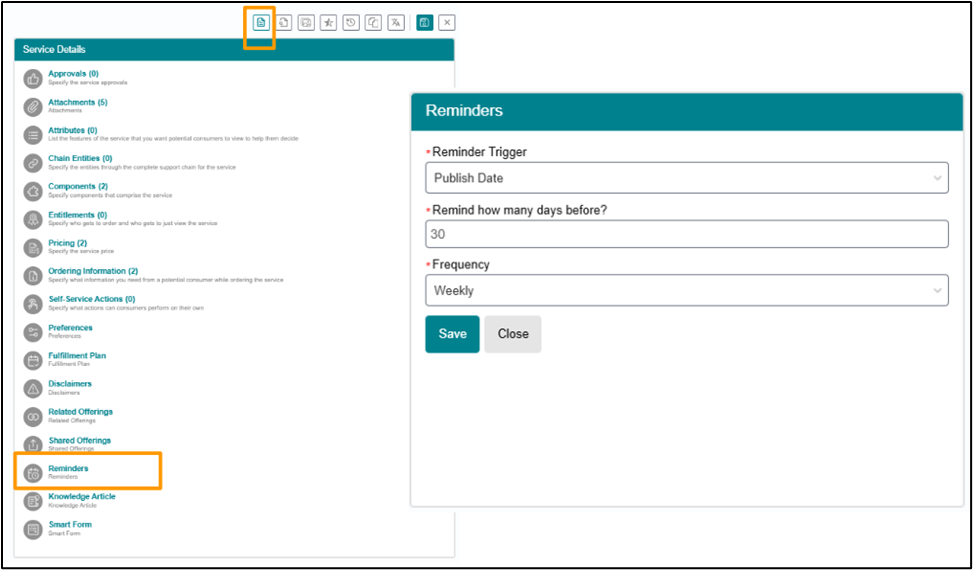This screenshot has height=570, width=973.
Task: Click the Save button in Reminders
Action: (x=452, y=334)
